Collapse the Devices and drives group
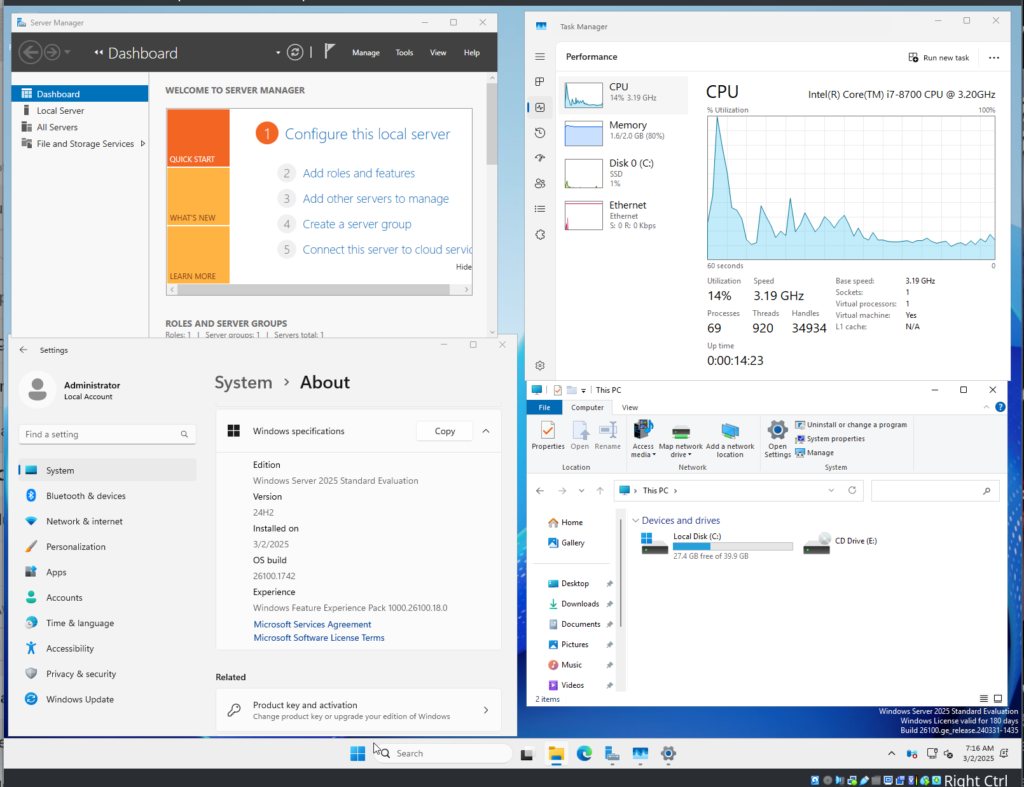Image resolution: width=1024 pixels, height=787 pixels. coord(635,521)
